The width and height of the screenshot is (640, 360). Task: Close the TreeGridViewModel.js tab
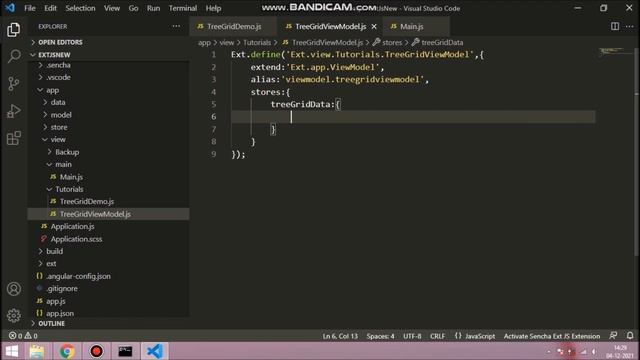click(374, 27)
